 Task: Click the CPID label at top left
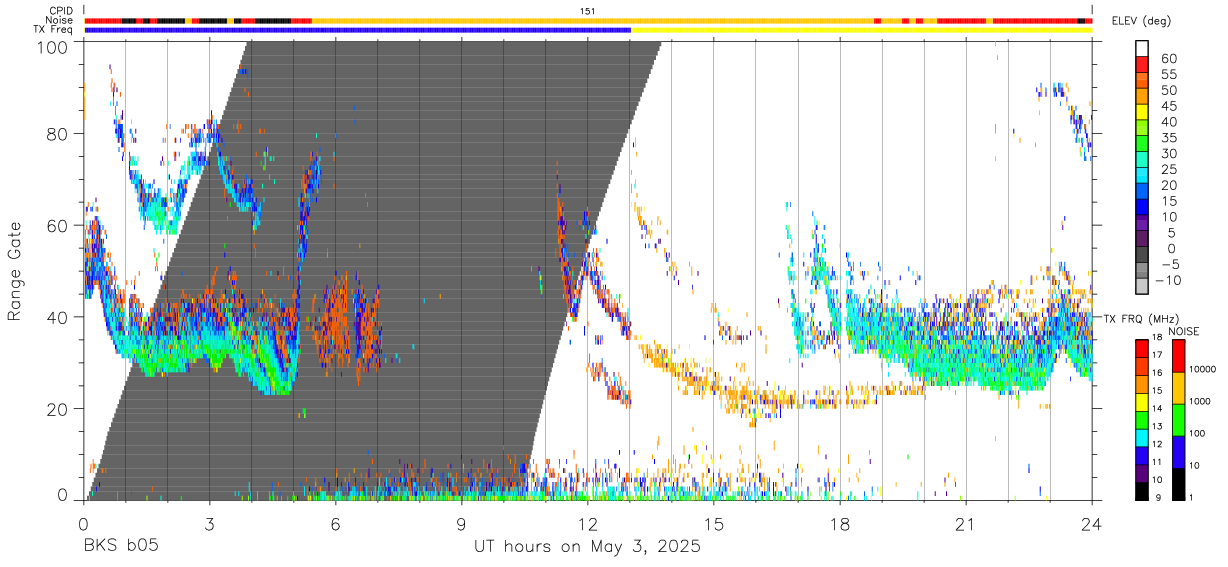(x=61, y=10)
